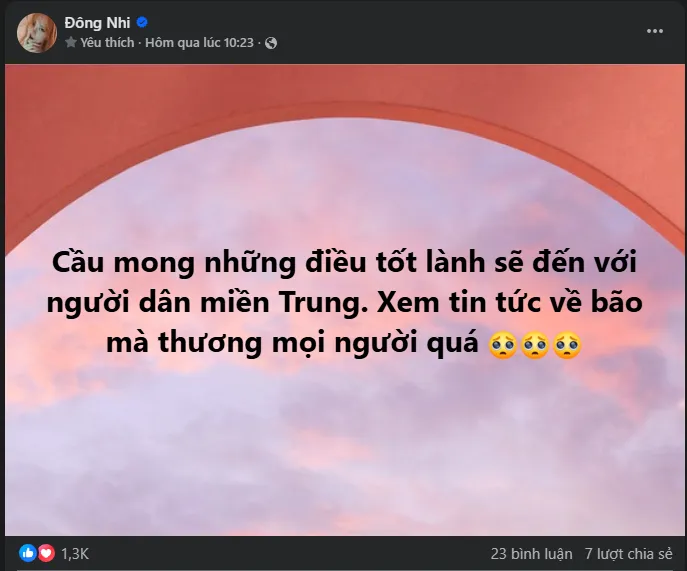Click Đông Nhi's profile avatar
687x571 pixels.
point(37,33)
